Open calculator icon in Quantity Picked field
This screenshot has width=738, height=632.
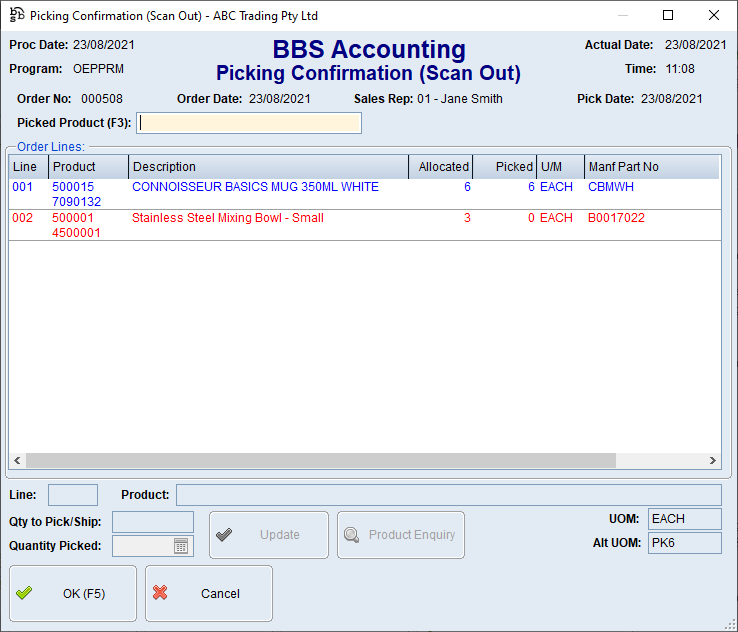pyautogui.click(x=181, y=546)
